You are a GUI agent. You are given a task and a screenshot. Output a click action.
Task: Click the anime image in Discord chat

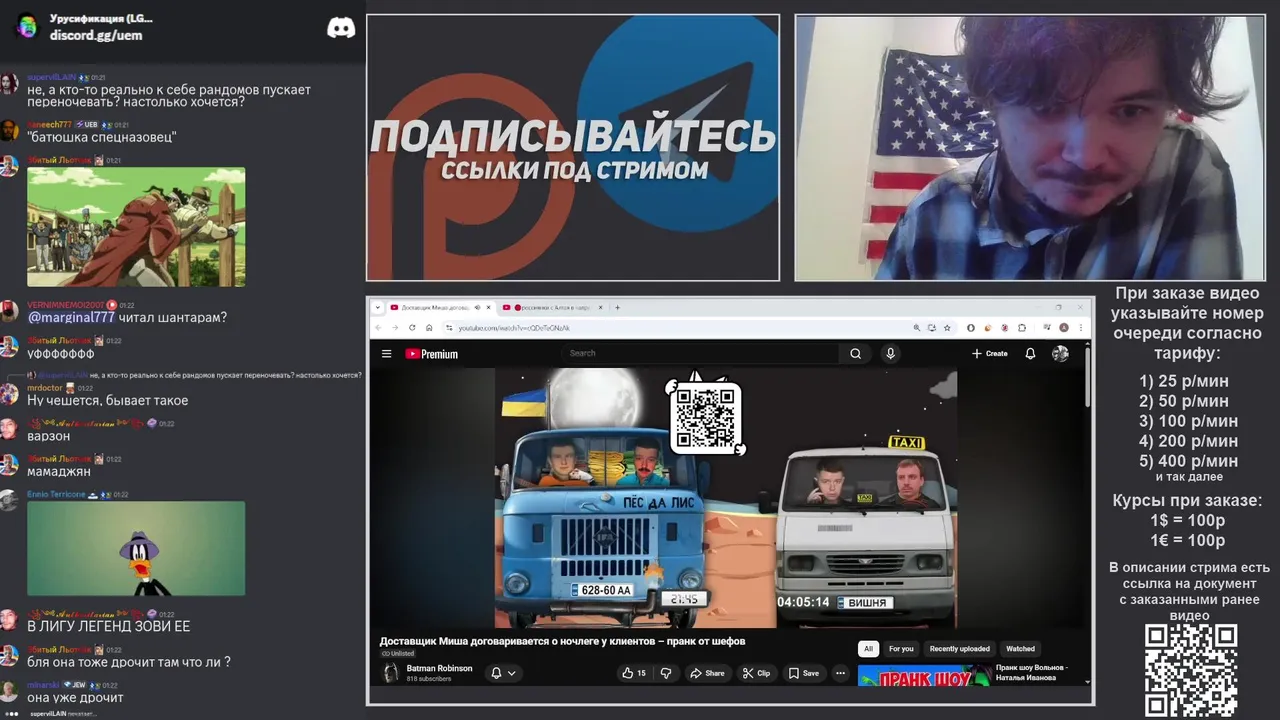click(136, 227)
